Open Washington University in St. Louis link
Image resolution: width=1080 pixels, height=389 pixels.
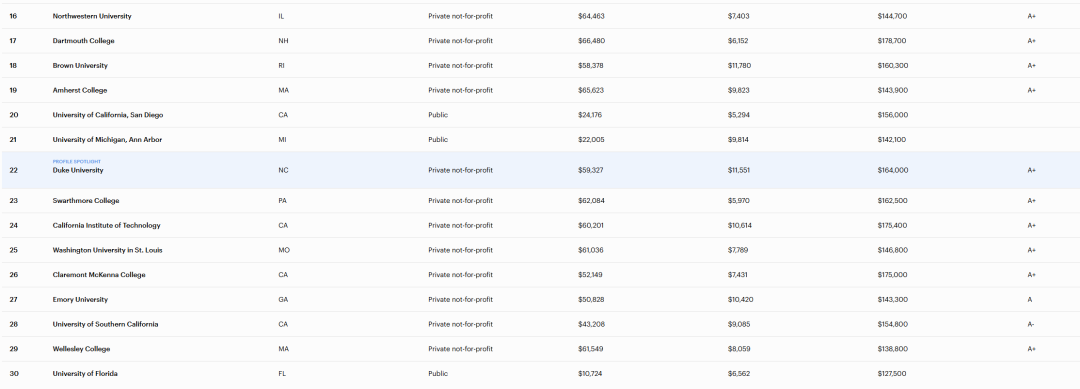[107, 250]
